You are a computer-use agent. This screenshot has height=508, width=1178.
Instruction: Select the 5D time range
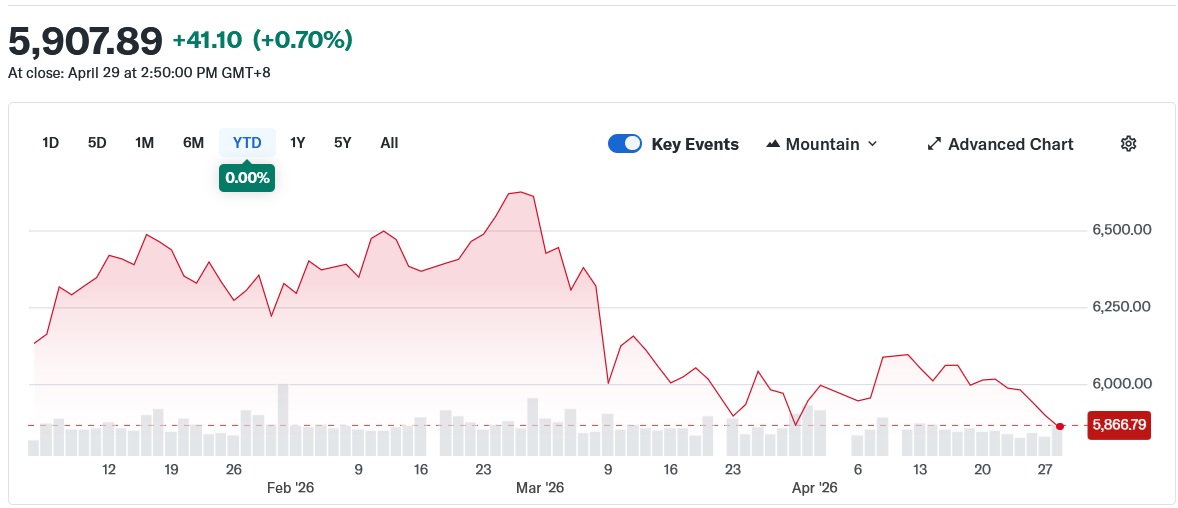(97, 143)
